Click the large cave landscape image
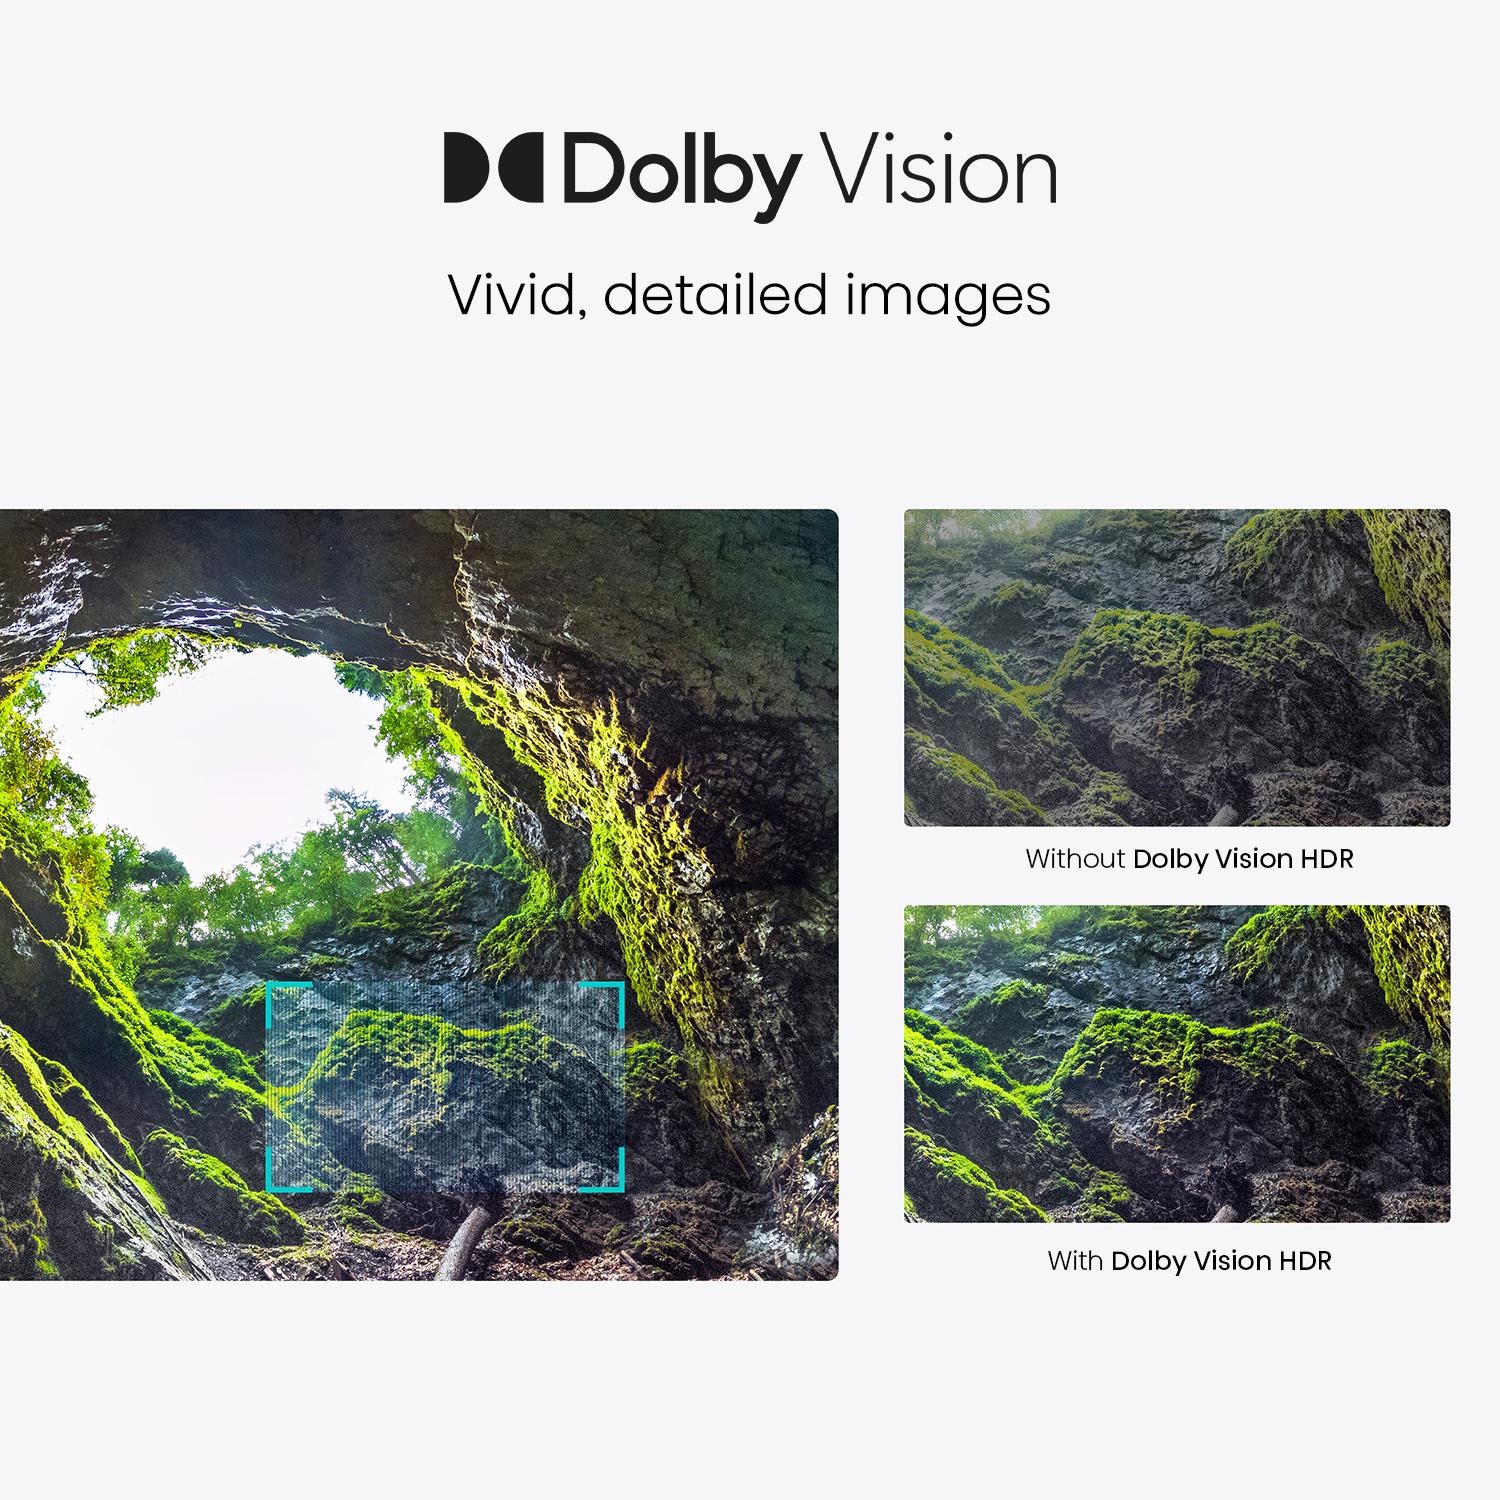Screen dimensions: 1500x1500 pos(419,895)
